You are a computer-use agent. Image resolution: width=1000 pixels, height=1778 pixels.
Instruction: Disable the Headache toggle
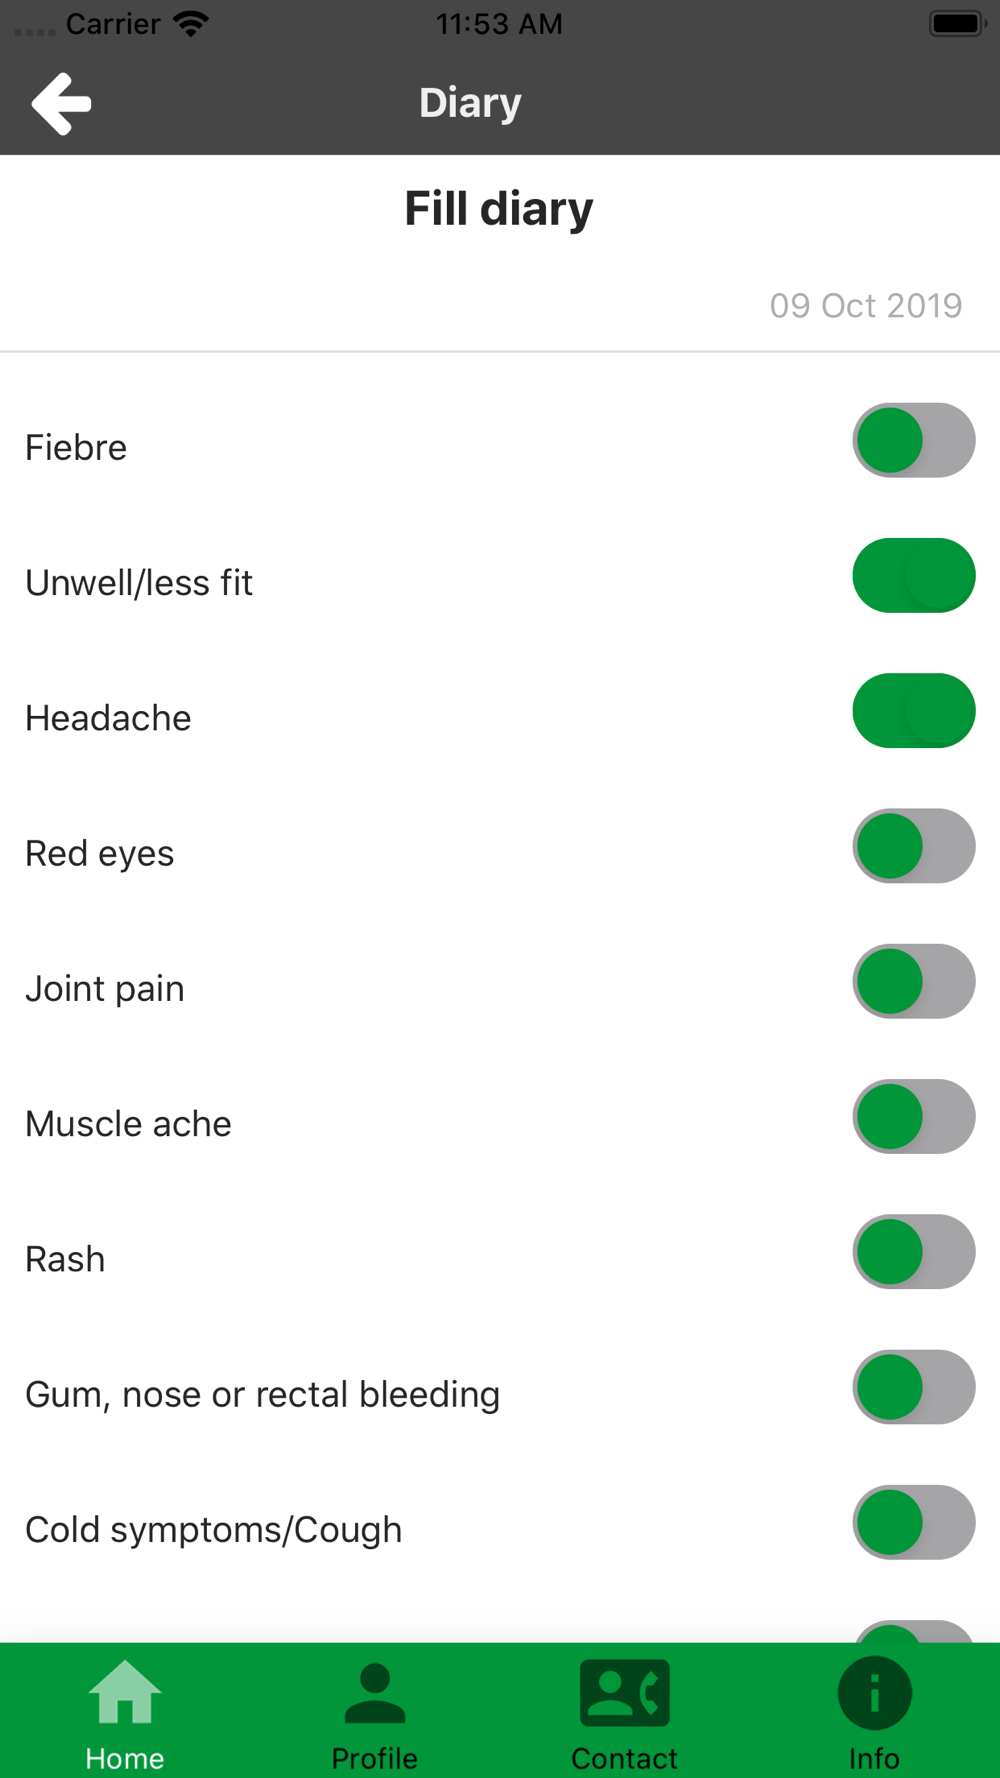914,711
